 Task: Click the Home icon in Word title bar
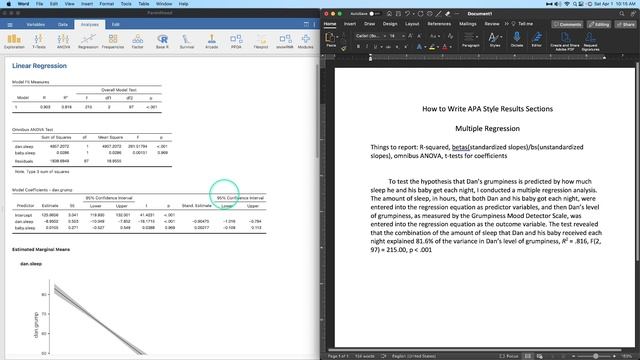pyautogui.click(x=389, y=14)
